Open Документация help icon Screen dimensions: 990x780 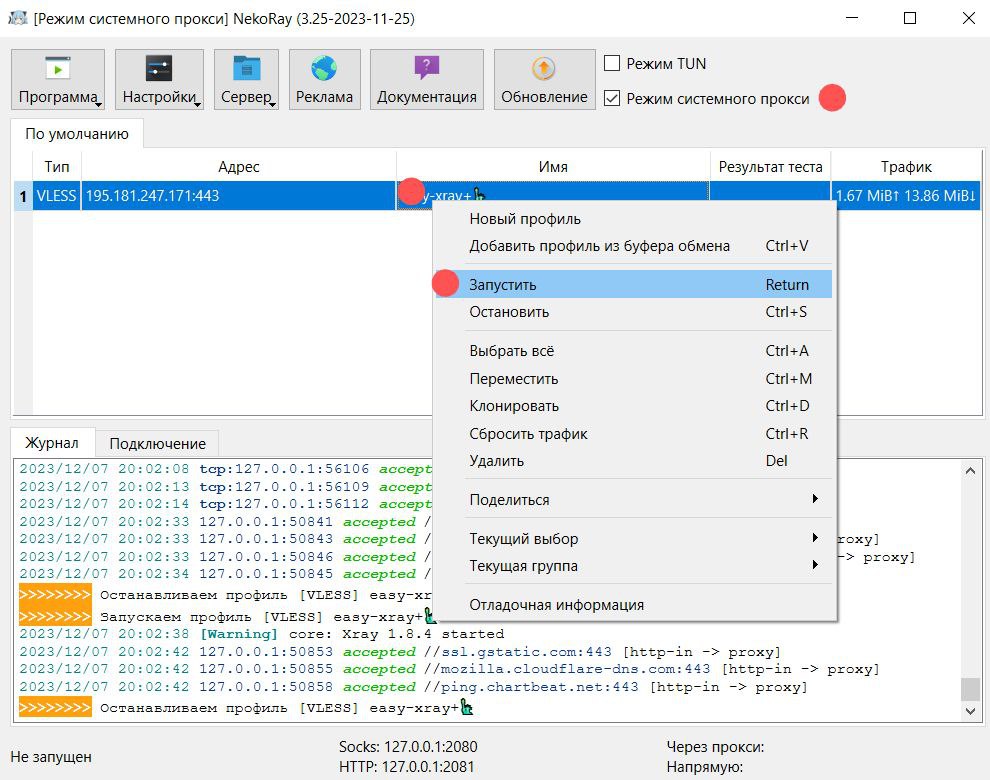tap(426, 69)
